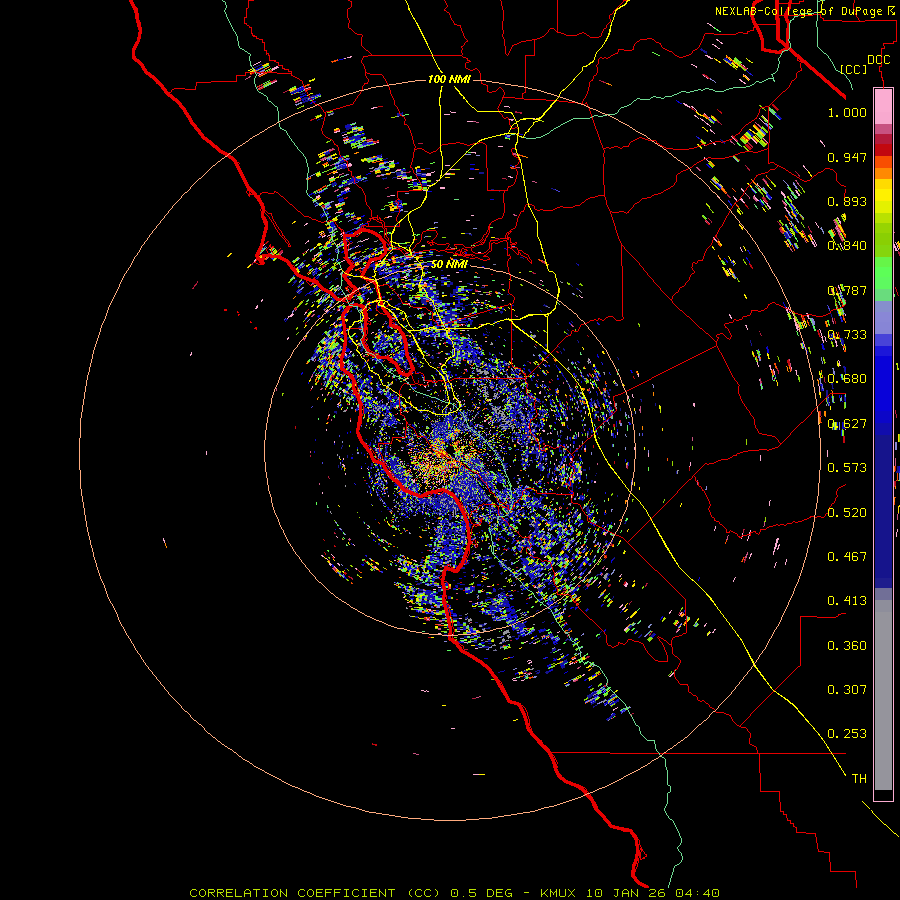Click the [CC] legend unit label
Screen dimensions: 900x900
[854, 69]
